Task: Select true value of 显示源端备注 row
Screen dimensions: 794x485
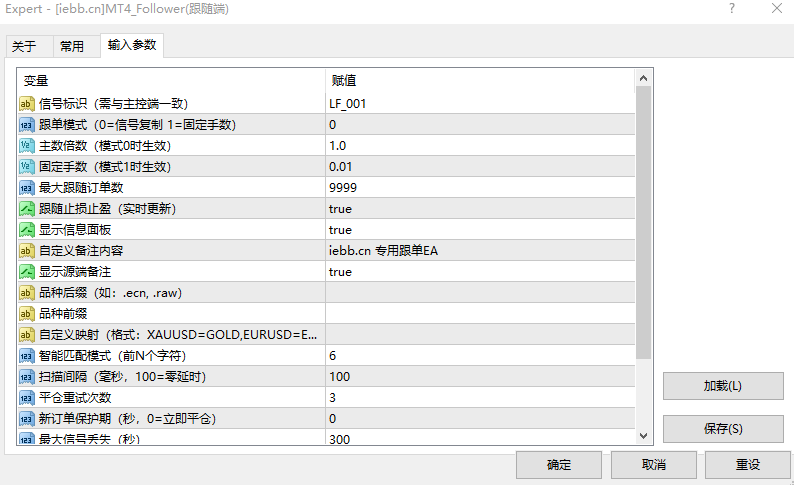Action: 480,272
